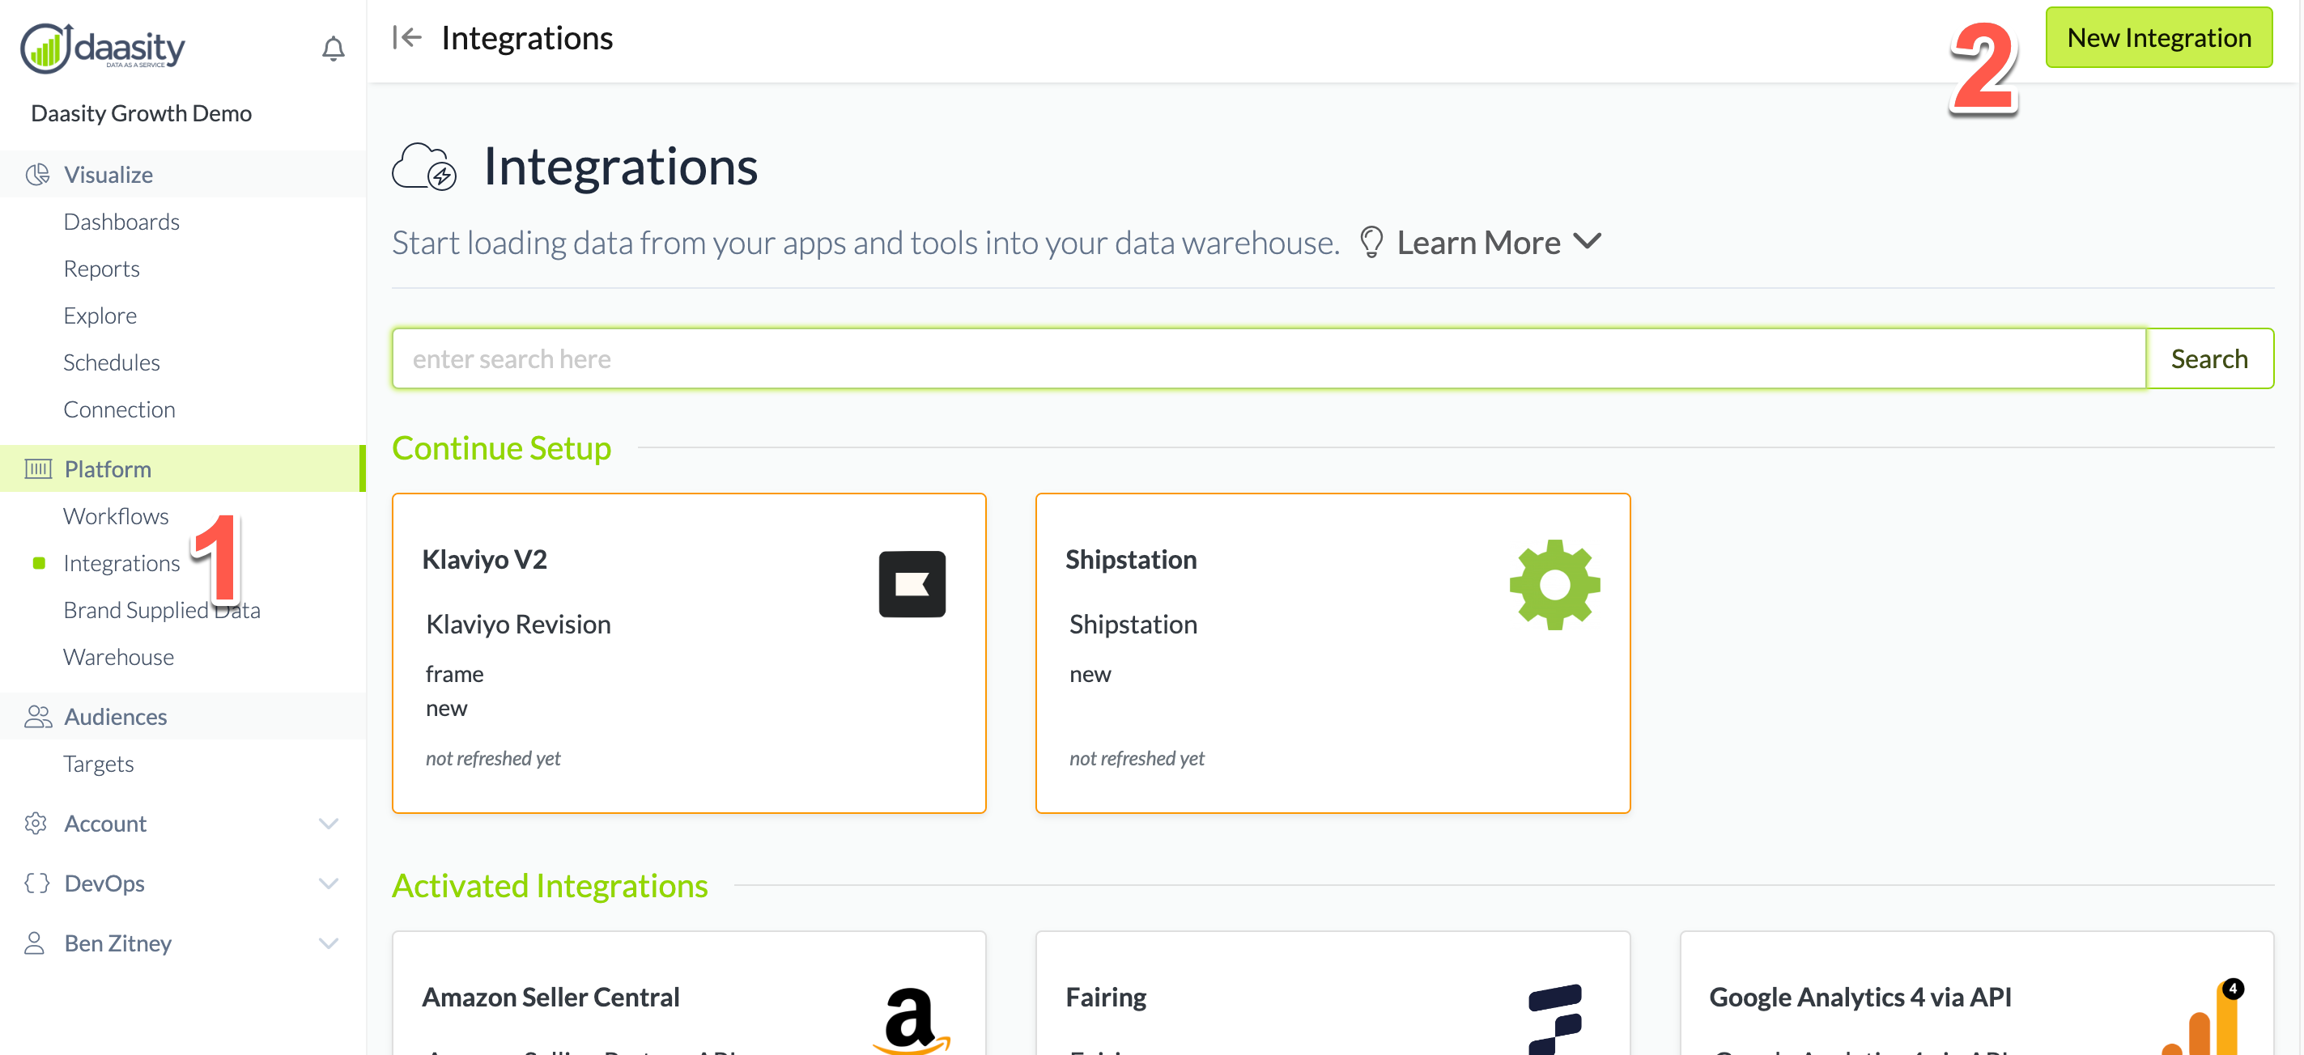
Task: Open Dashboards in the sidebar
Action: click(121, 221)
